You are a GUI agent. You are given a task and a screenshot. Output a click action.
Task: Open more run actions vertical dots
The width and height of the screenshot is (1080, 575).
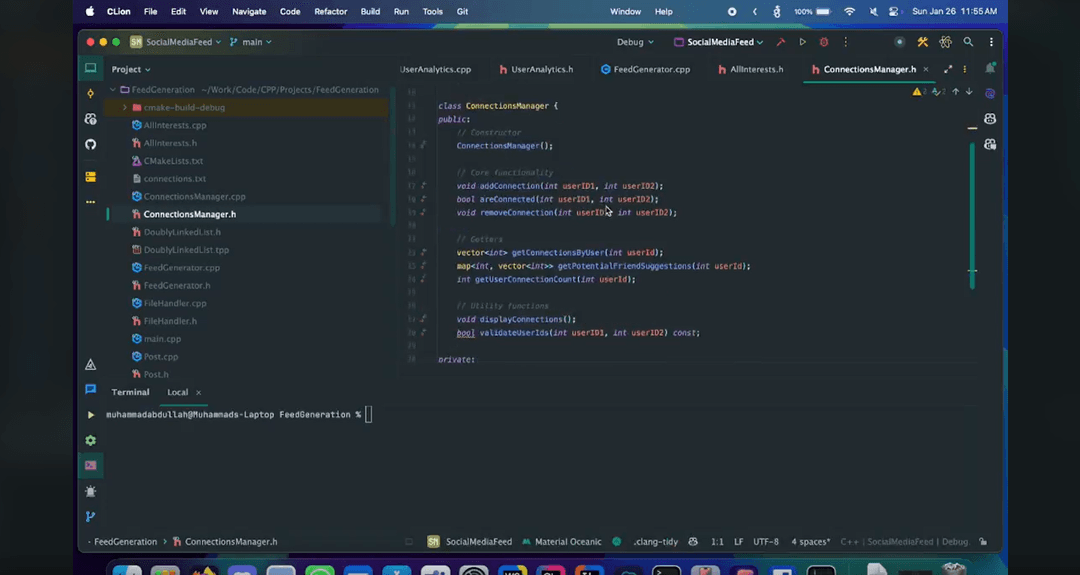tap(846, 42)
